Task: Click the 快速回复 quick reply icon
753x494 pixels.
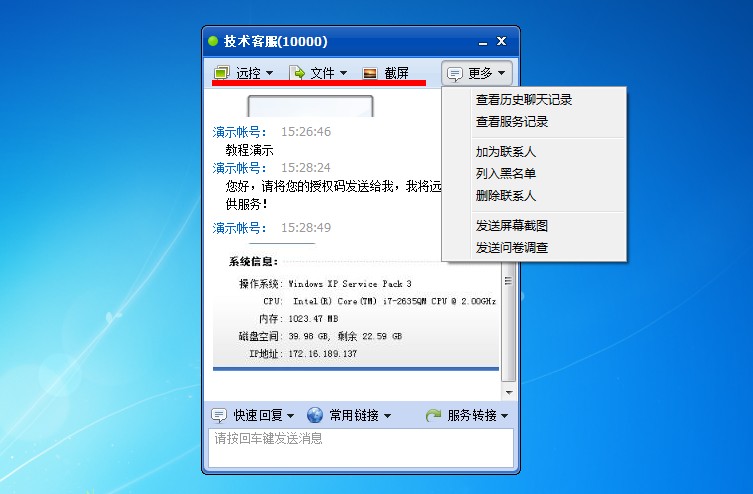Action: pyautogui.click(x=219, y=415)
